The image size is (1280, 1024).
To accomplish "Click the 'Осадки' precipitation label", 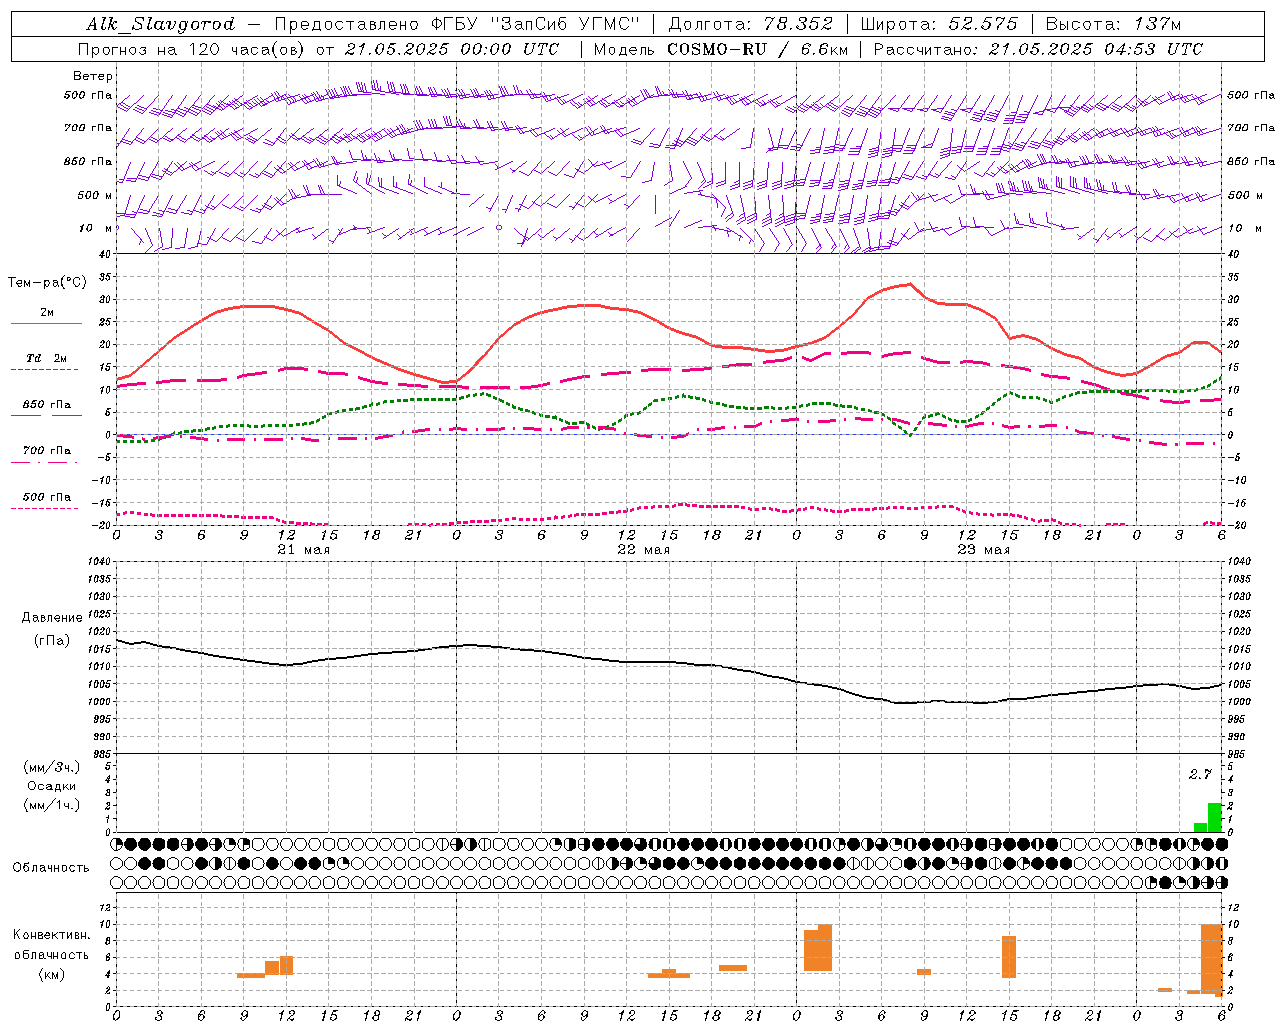I will [52, 786].
